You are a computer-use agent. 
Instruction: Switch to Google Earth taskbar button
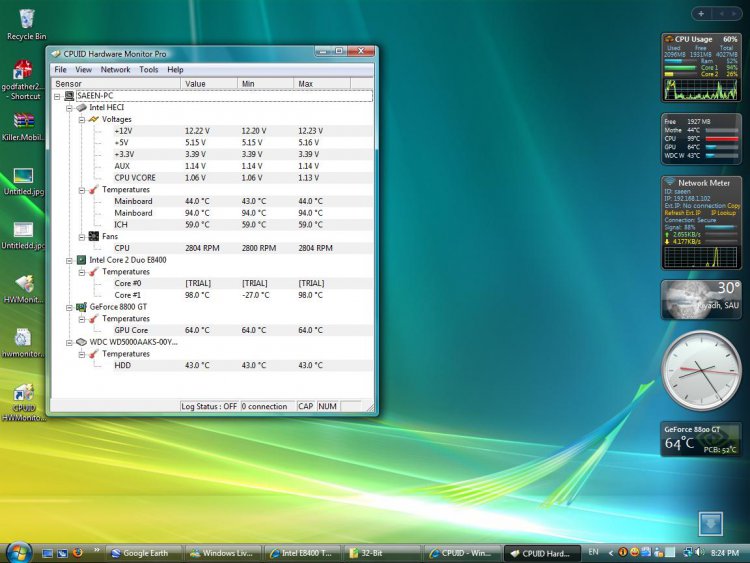(x=144, y=553)
